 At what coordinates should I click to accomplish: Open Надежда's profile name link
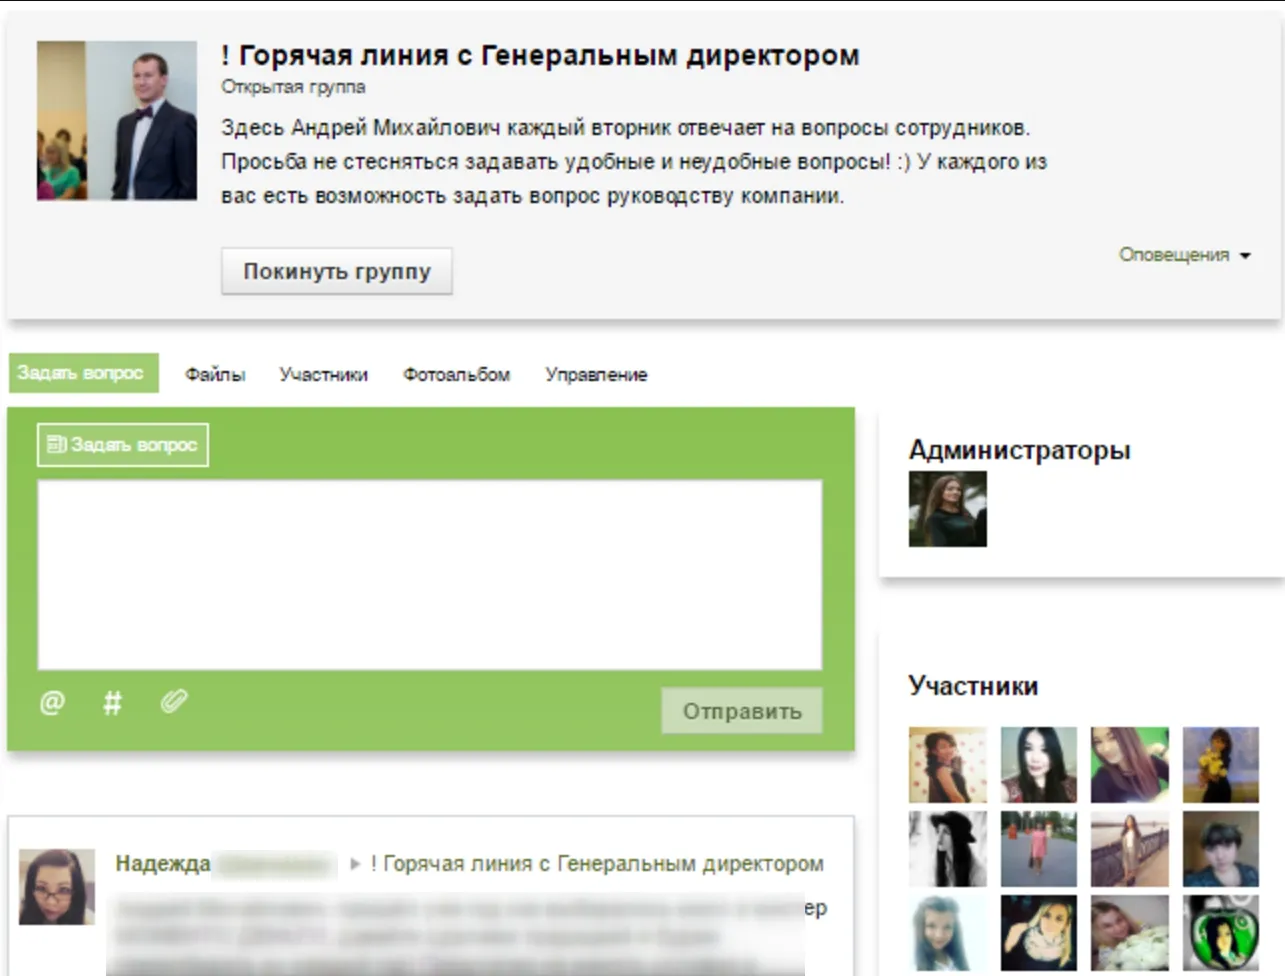click(x=163, y=864)
